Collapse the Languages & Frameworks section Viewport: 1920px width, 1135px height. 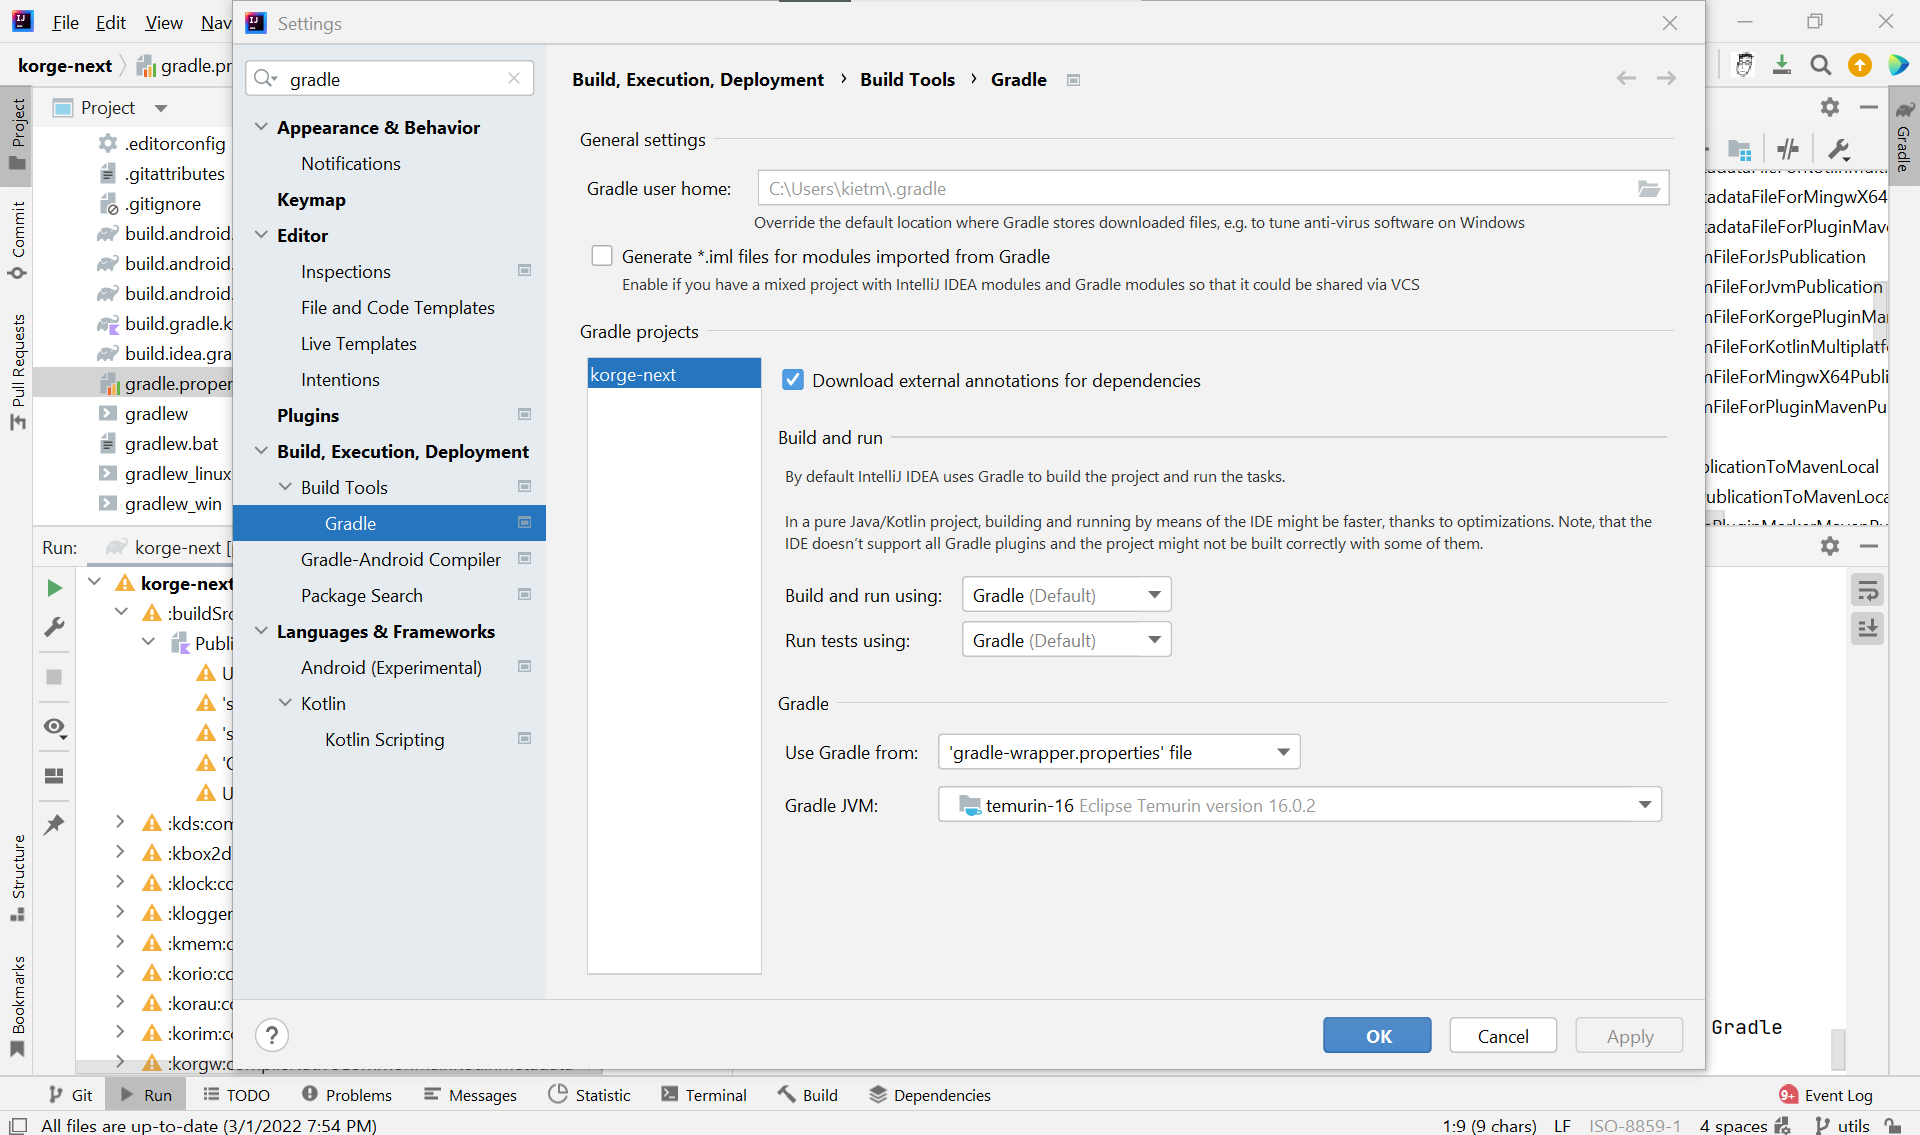click(262, 632)
